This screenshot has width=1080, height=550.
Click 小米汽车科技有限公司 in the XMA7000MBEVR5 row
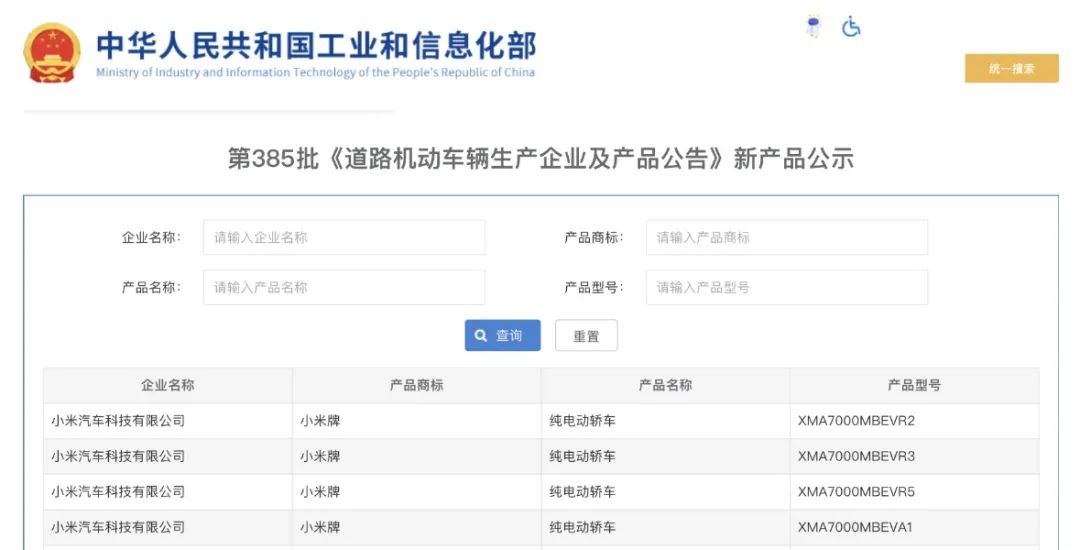click(x=118, y=491)
